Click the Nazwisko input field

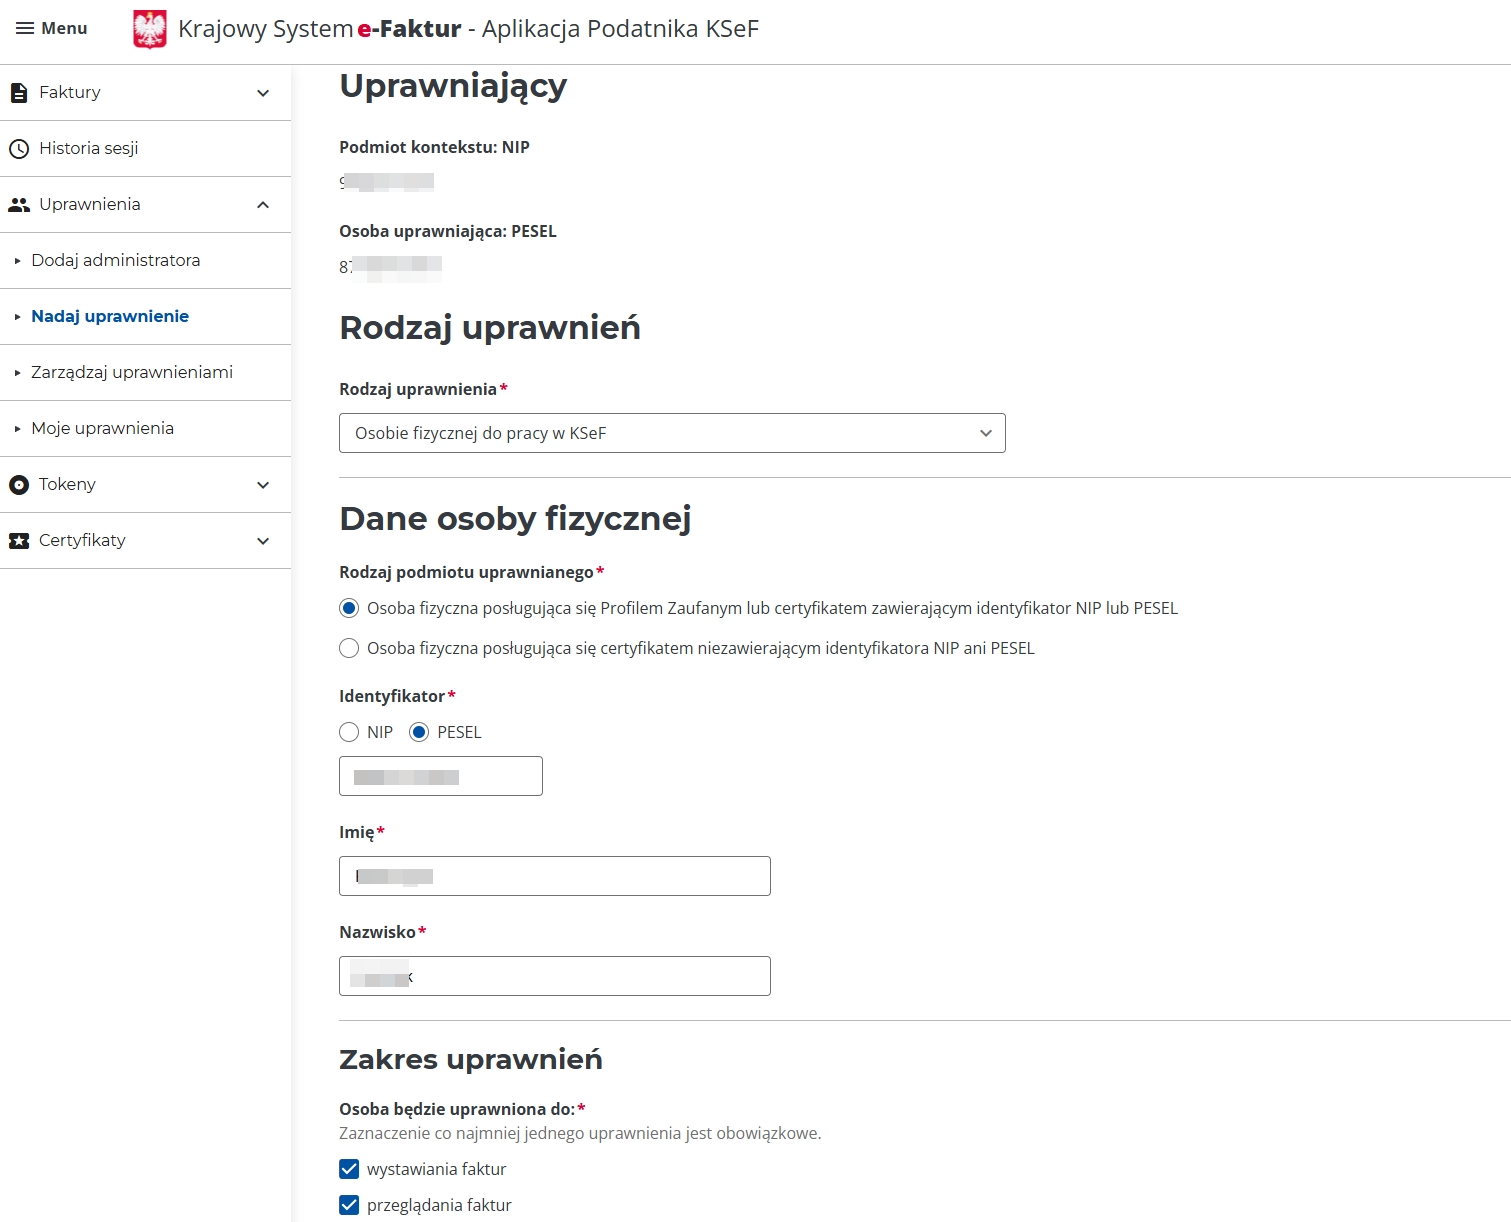555,976
